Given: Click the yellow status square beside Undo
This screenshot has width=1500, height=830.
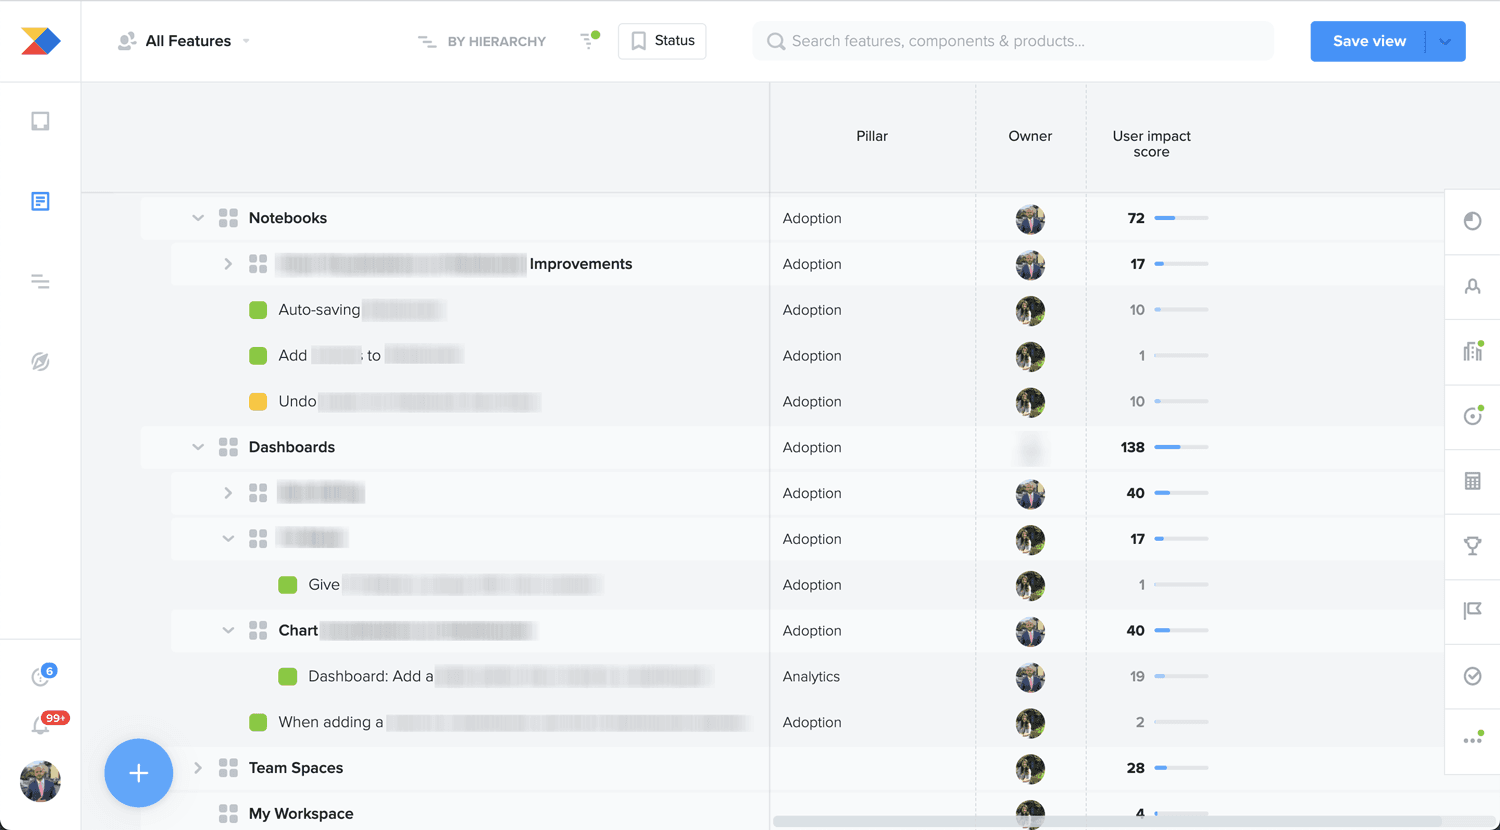Looking at the screenshot, I should click(258, 402).
